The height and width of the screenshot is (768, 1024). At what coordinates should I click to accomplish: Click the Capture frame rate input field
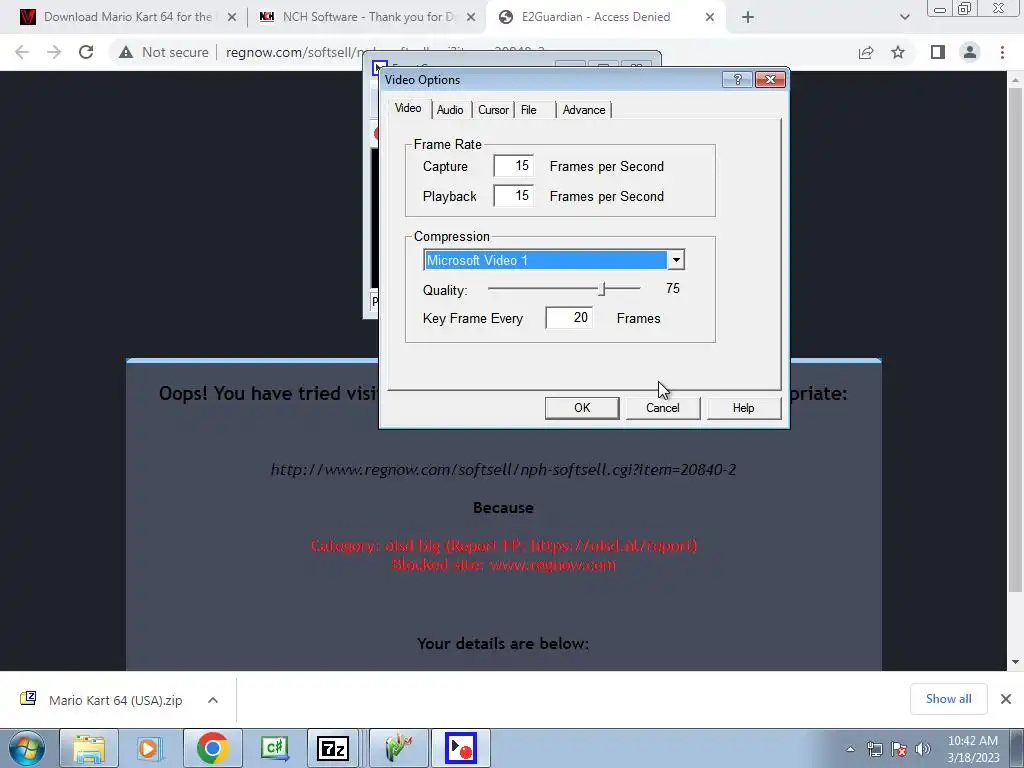513,166
